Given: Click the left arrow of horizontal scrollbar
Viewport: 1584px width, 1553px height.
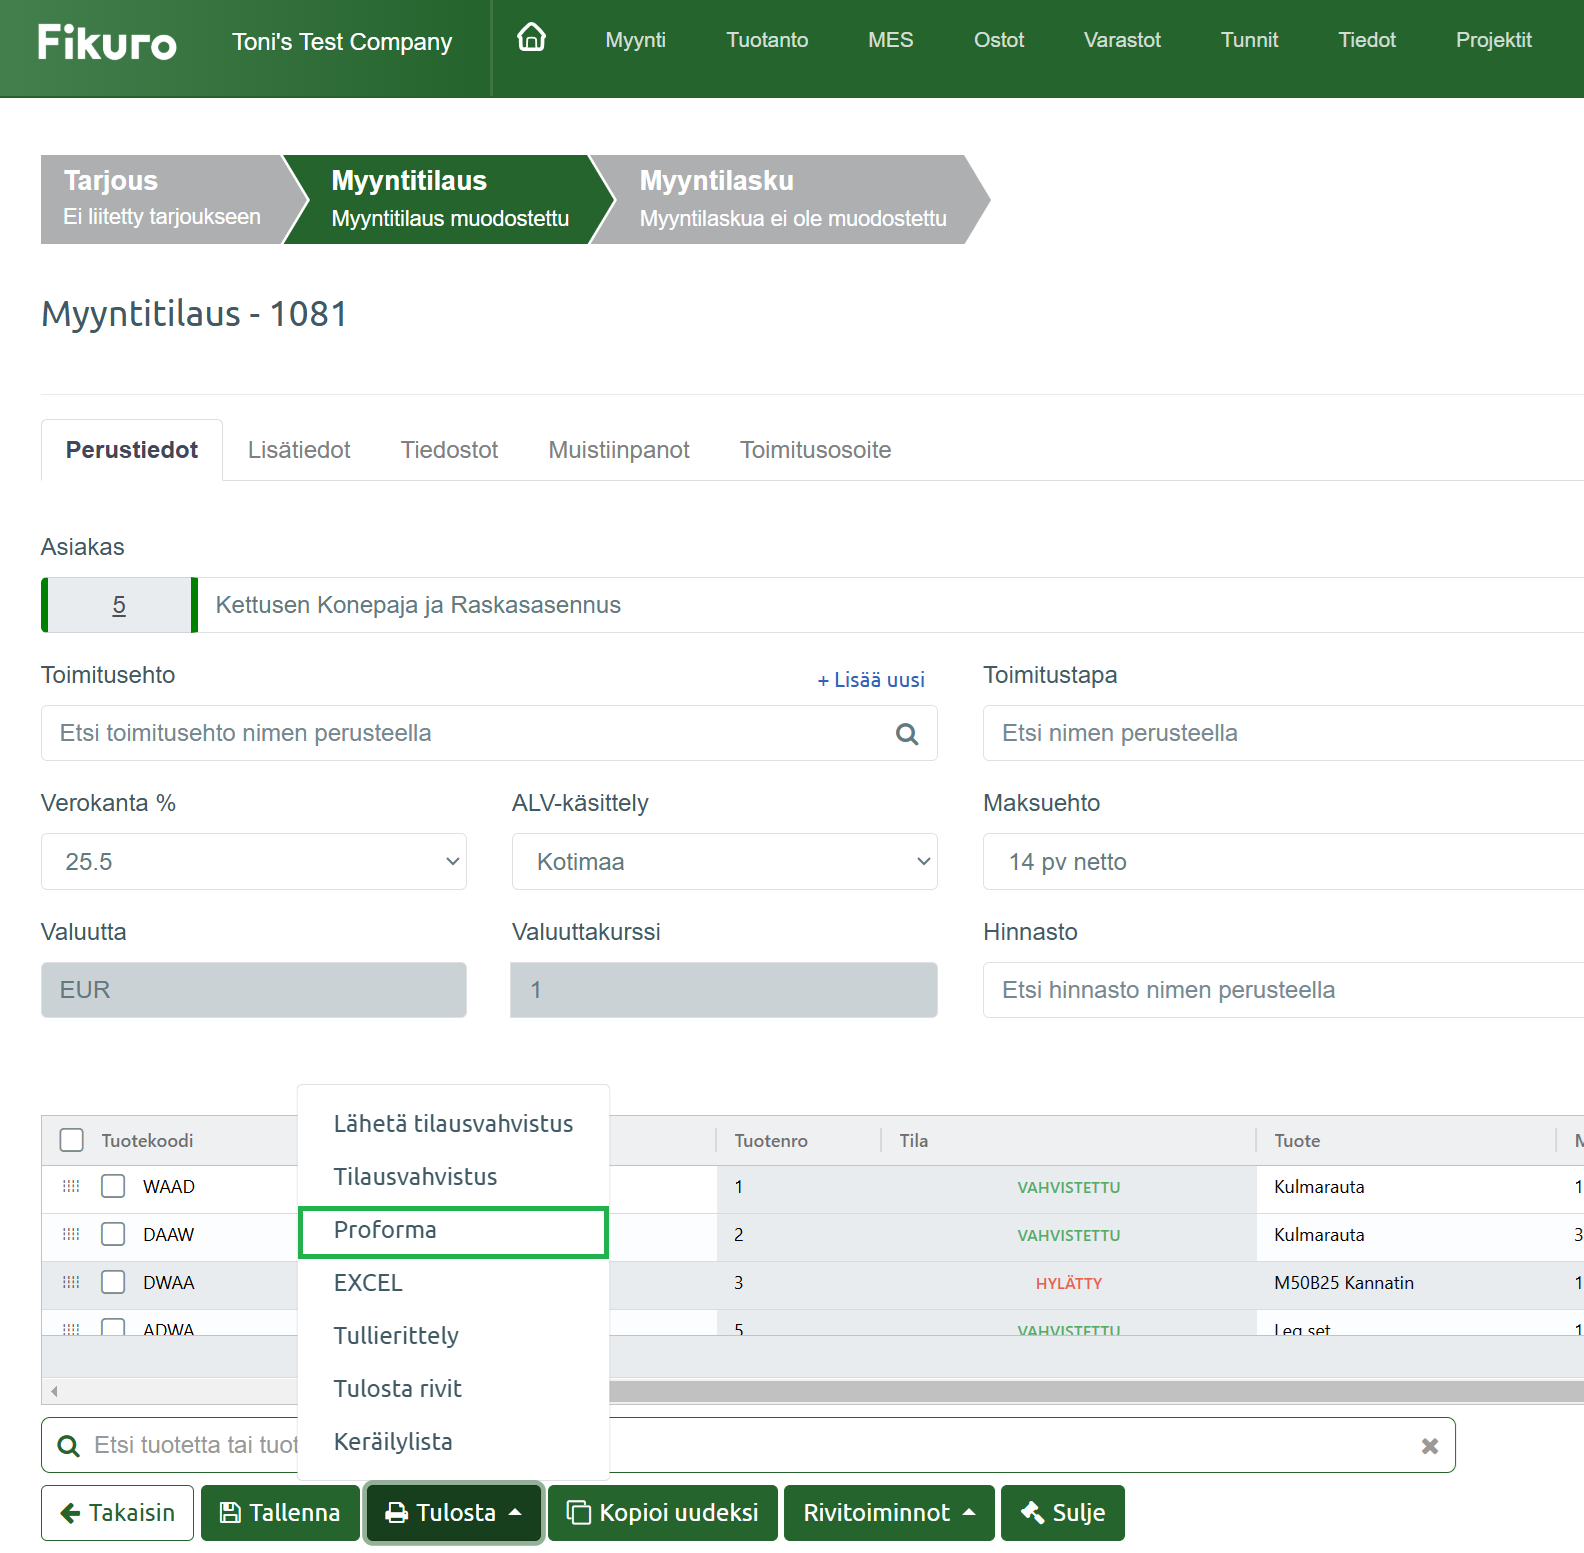Looking at the screenshot, I should pos(54,1391).
